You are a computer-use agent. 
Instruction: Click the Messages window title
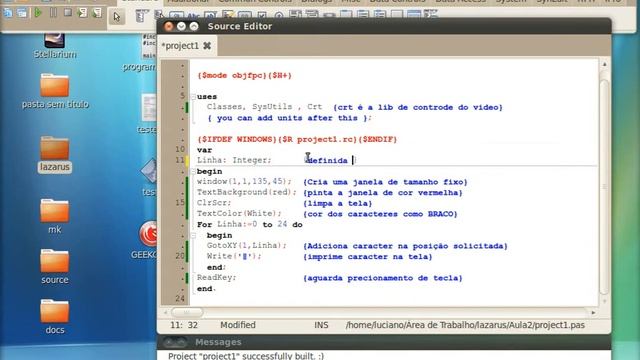tap(218, 342)
